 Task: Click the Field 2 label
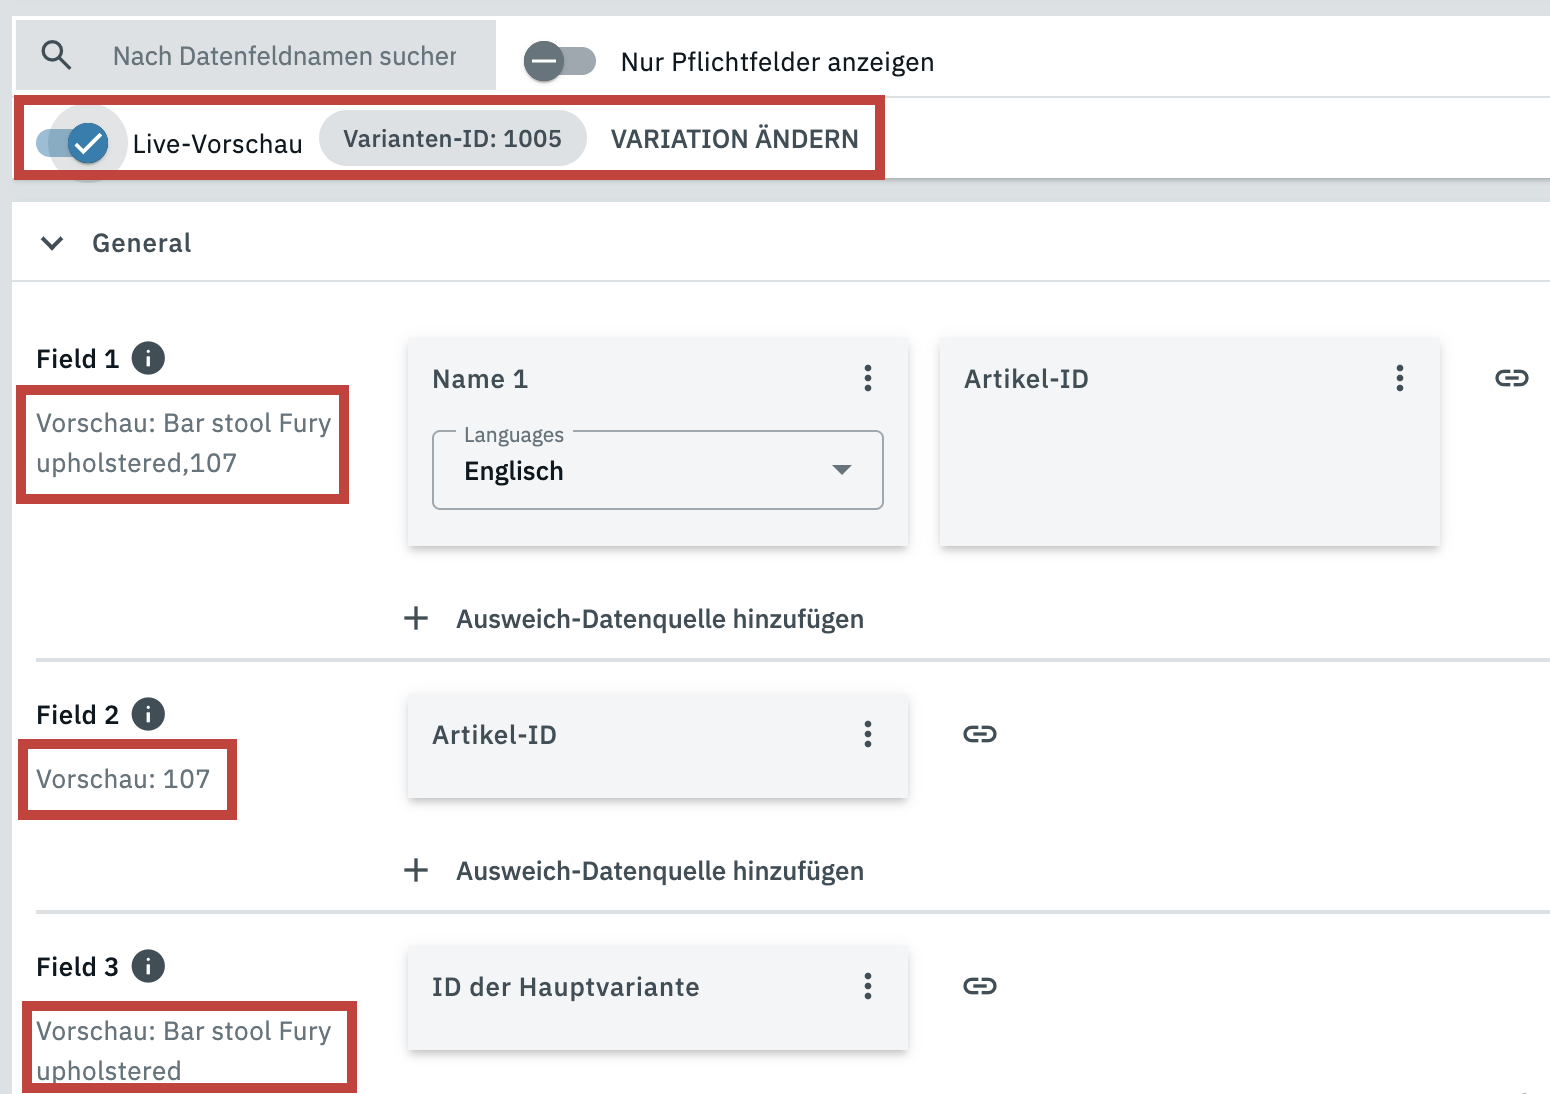(77, 715)
